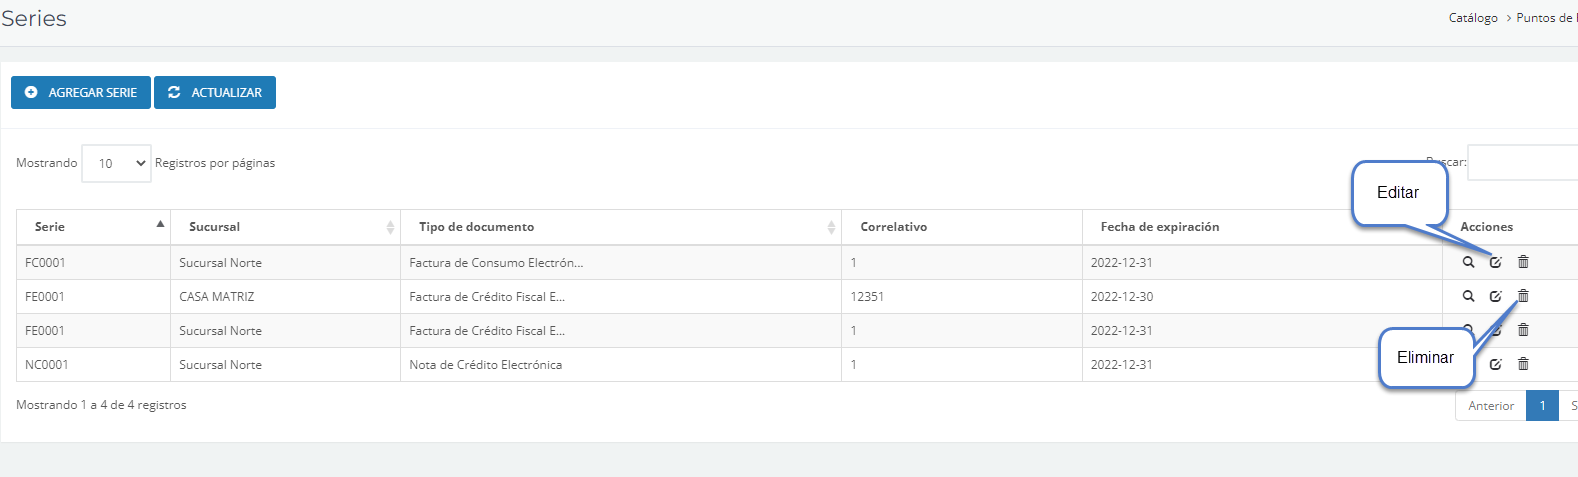Viewport: 1578px width, 477px height.
Task: Focus the Buscar search field
Action: pyautogui.click(x=1522, y=163)
